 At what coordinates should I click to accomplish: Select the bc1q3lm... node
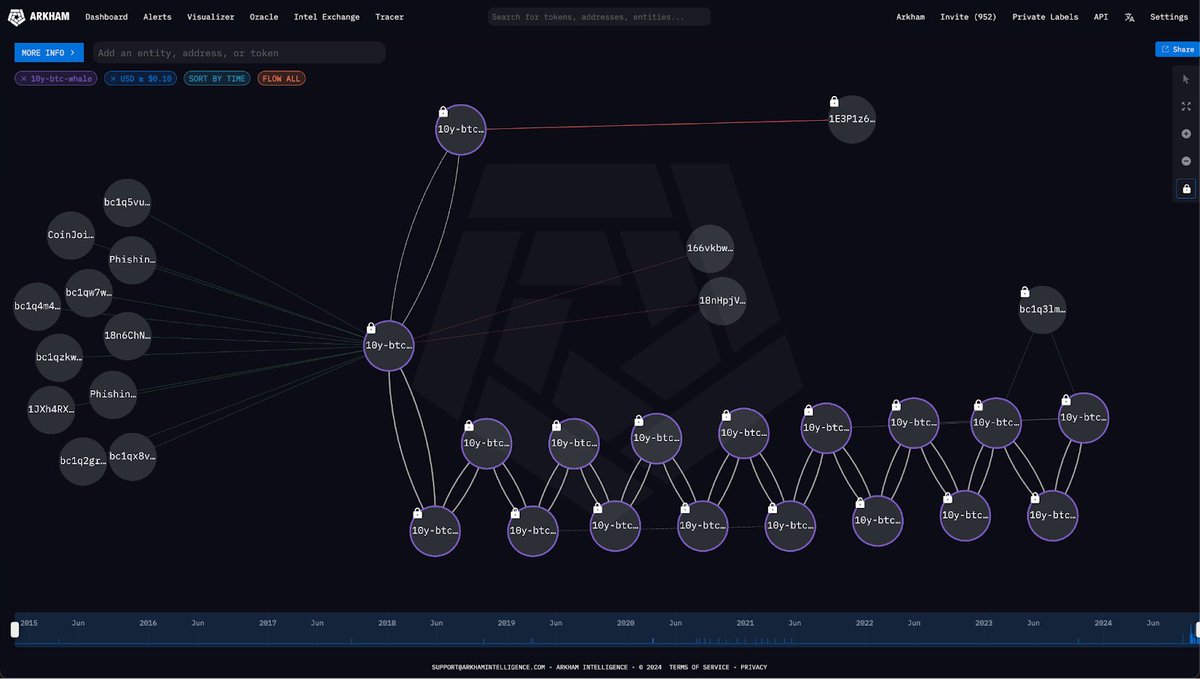1043,310
